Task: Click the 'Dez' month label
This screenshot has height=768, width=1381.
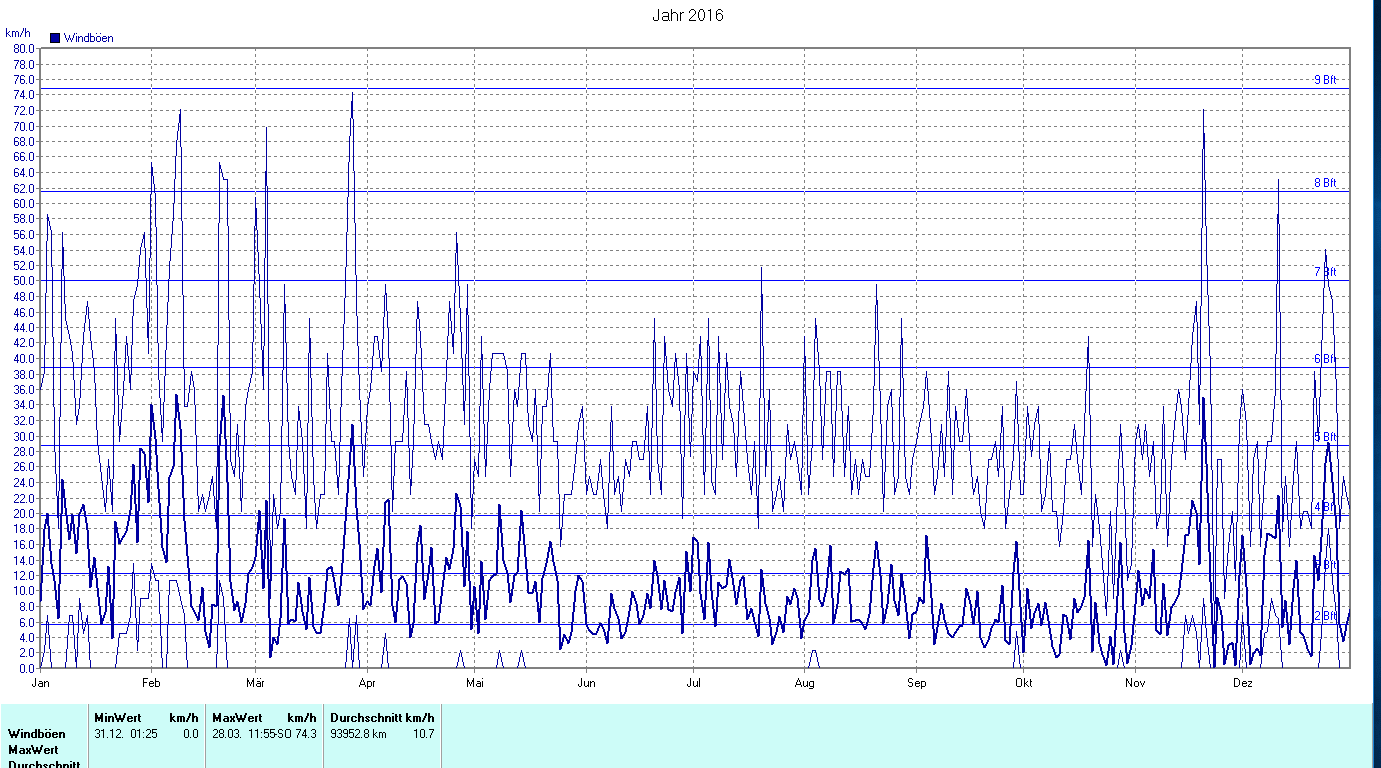Action: tap(1242, 683)
